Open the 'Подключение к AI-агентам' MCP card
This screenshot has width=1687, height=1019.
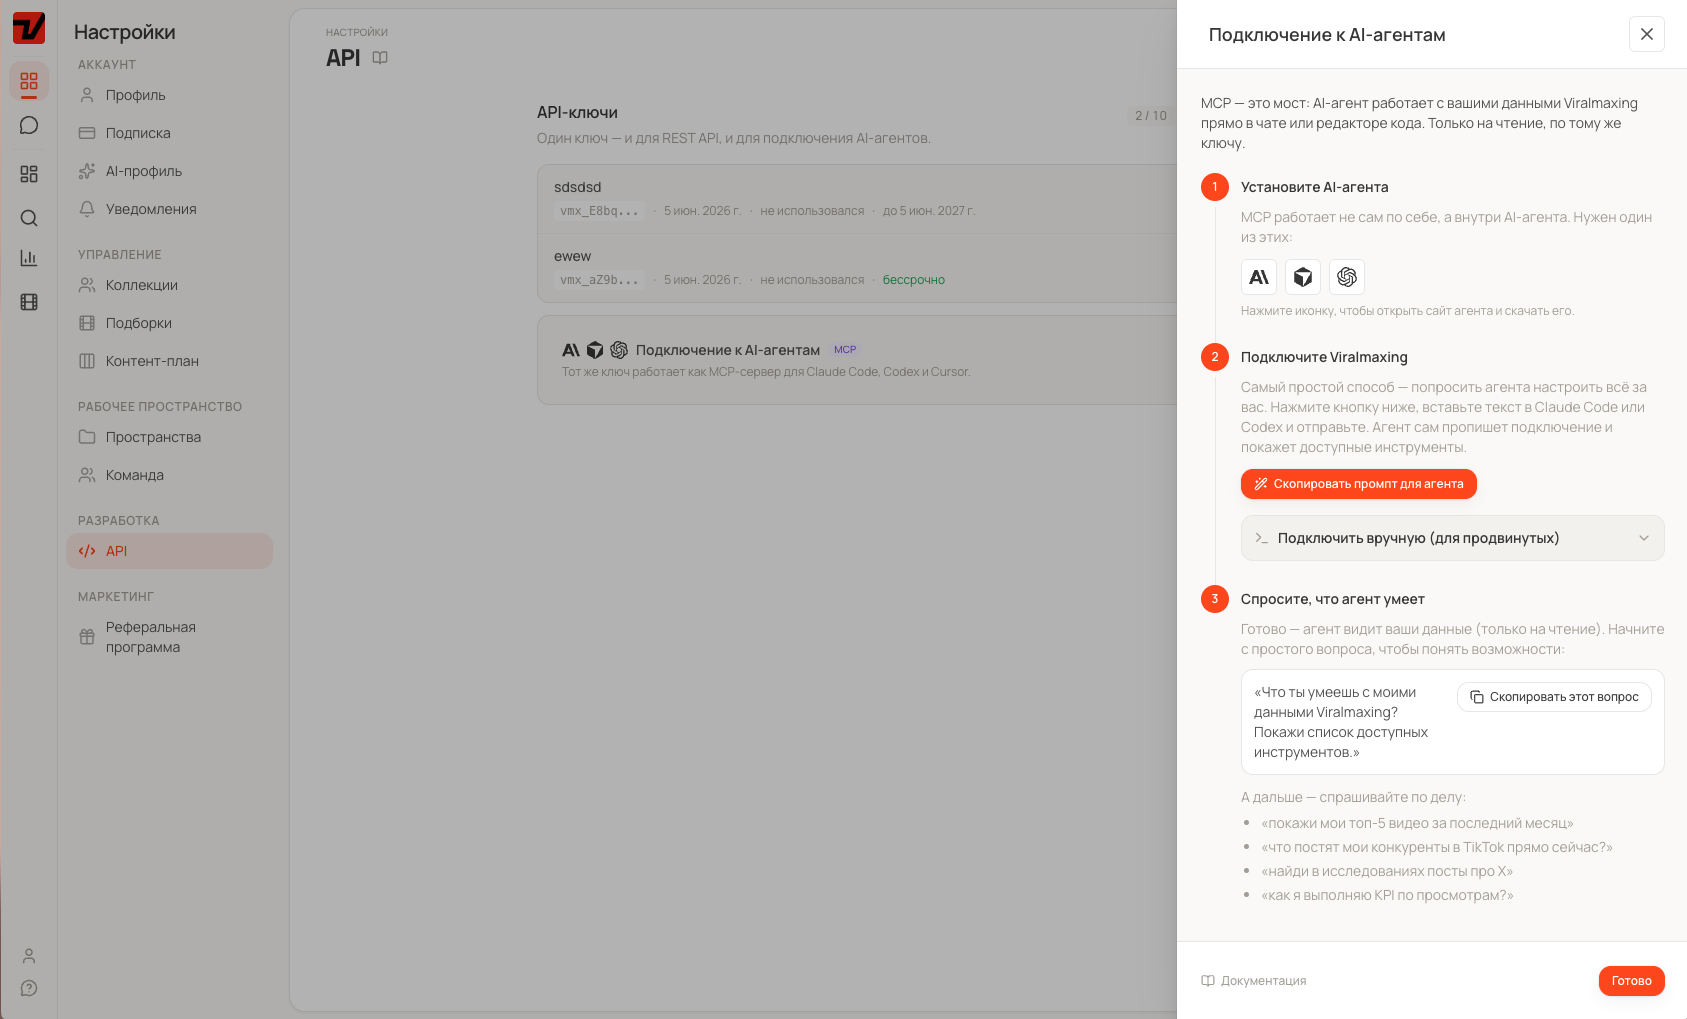[x=857, y=360]
